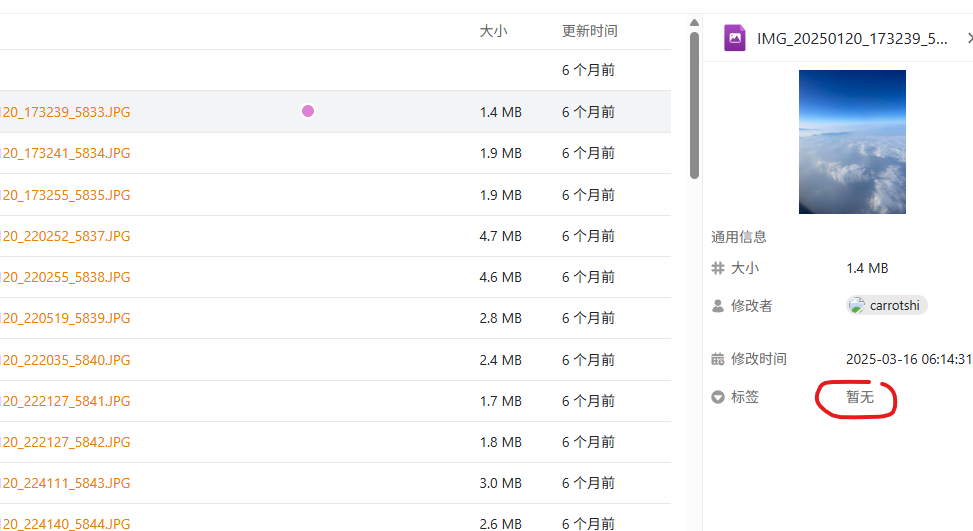Open file ending 173255_5835.JPG
The height and width of the screenshot is (531, 973).
[65, 195]
